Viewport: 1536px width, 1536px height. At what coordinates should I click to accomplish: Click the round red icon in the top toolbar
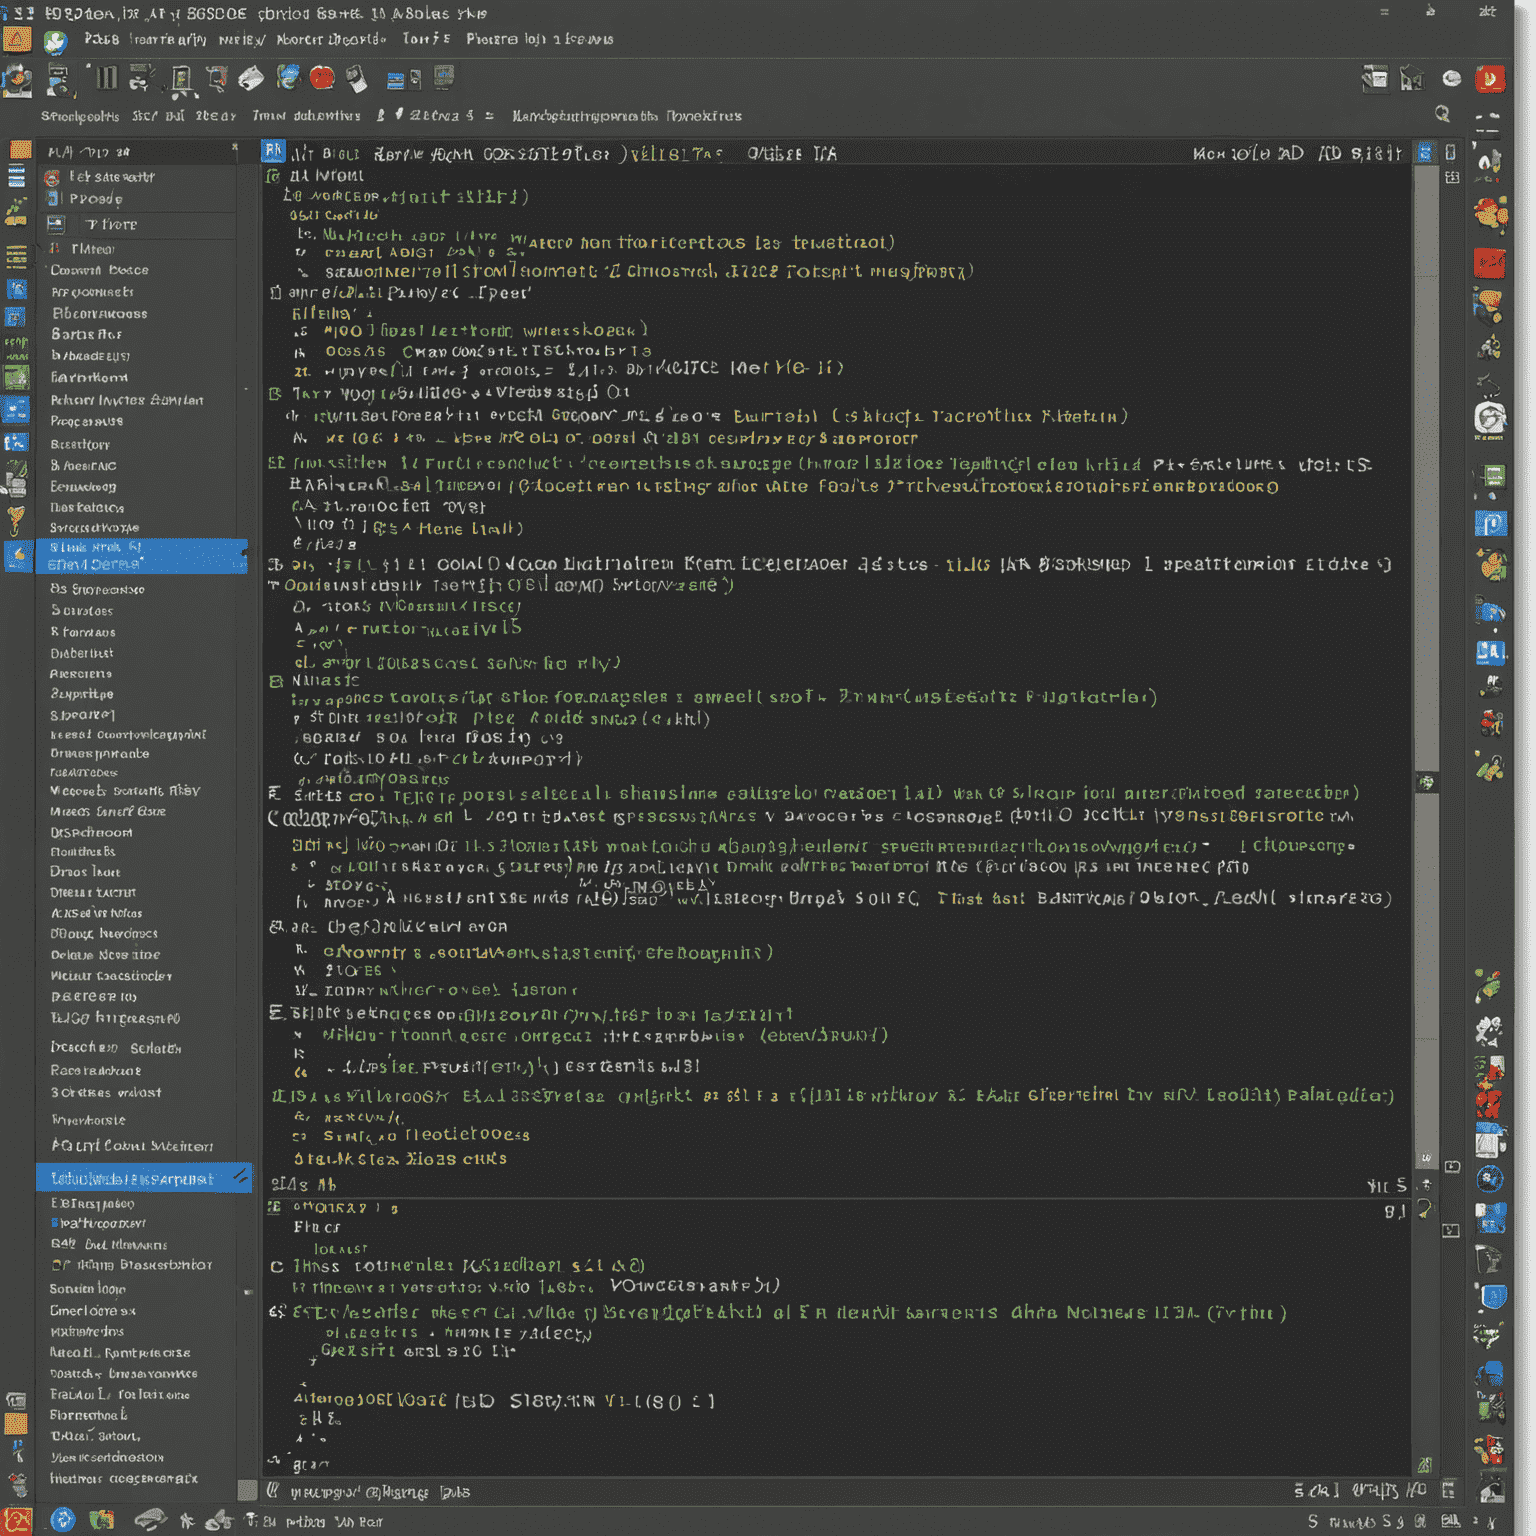(322, 78)
